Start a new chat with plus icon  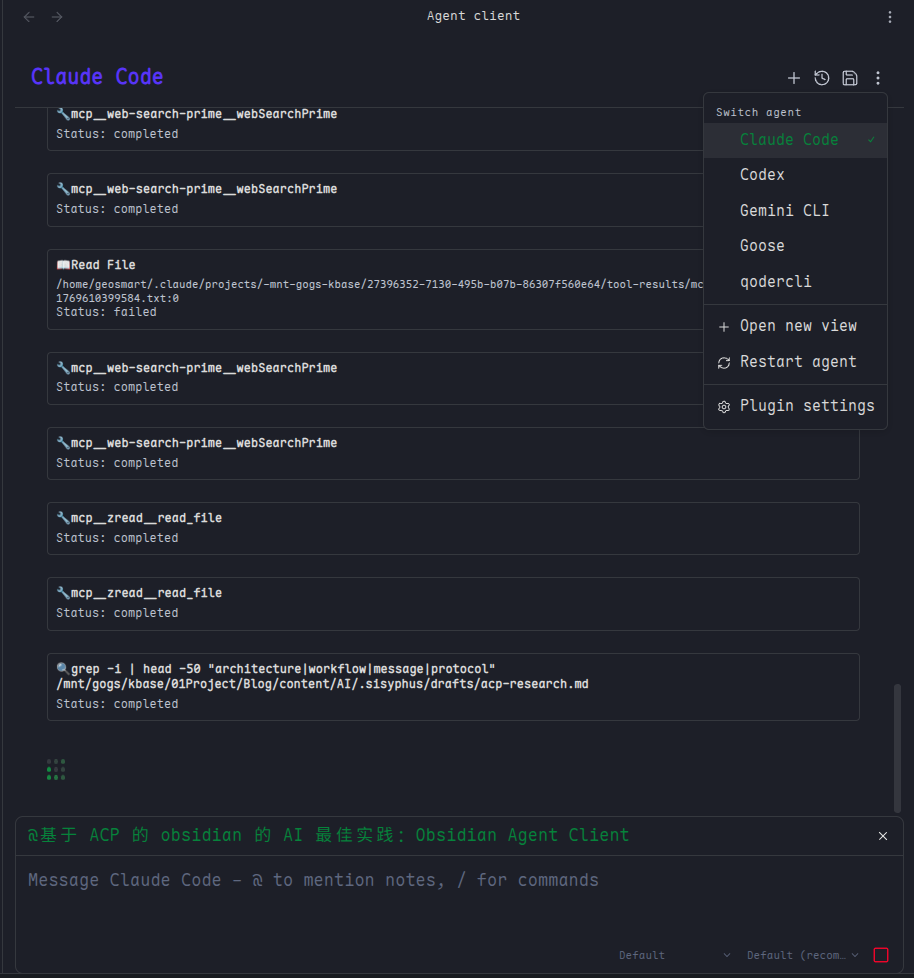pyautogui.click(x=794, y=78)
